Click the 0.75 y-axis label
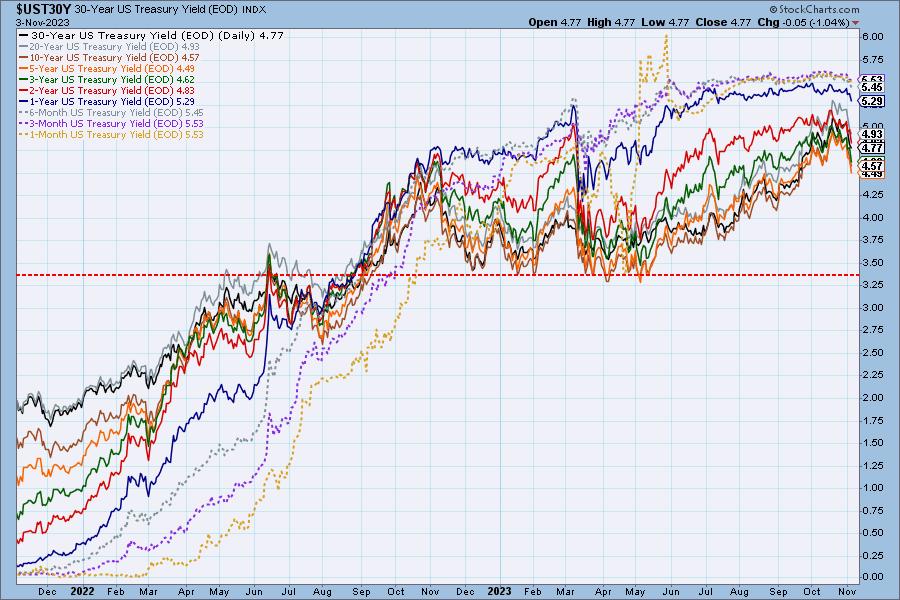This screenshot has width=900, height=600. 872,510
